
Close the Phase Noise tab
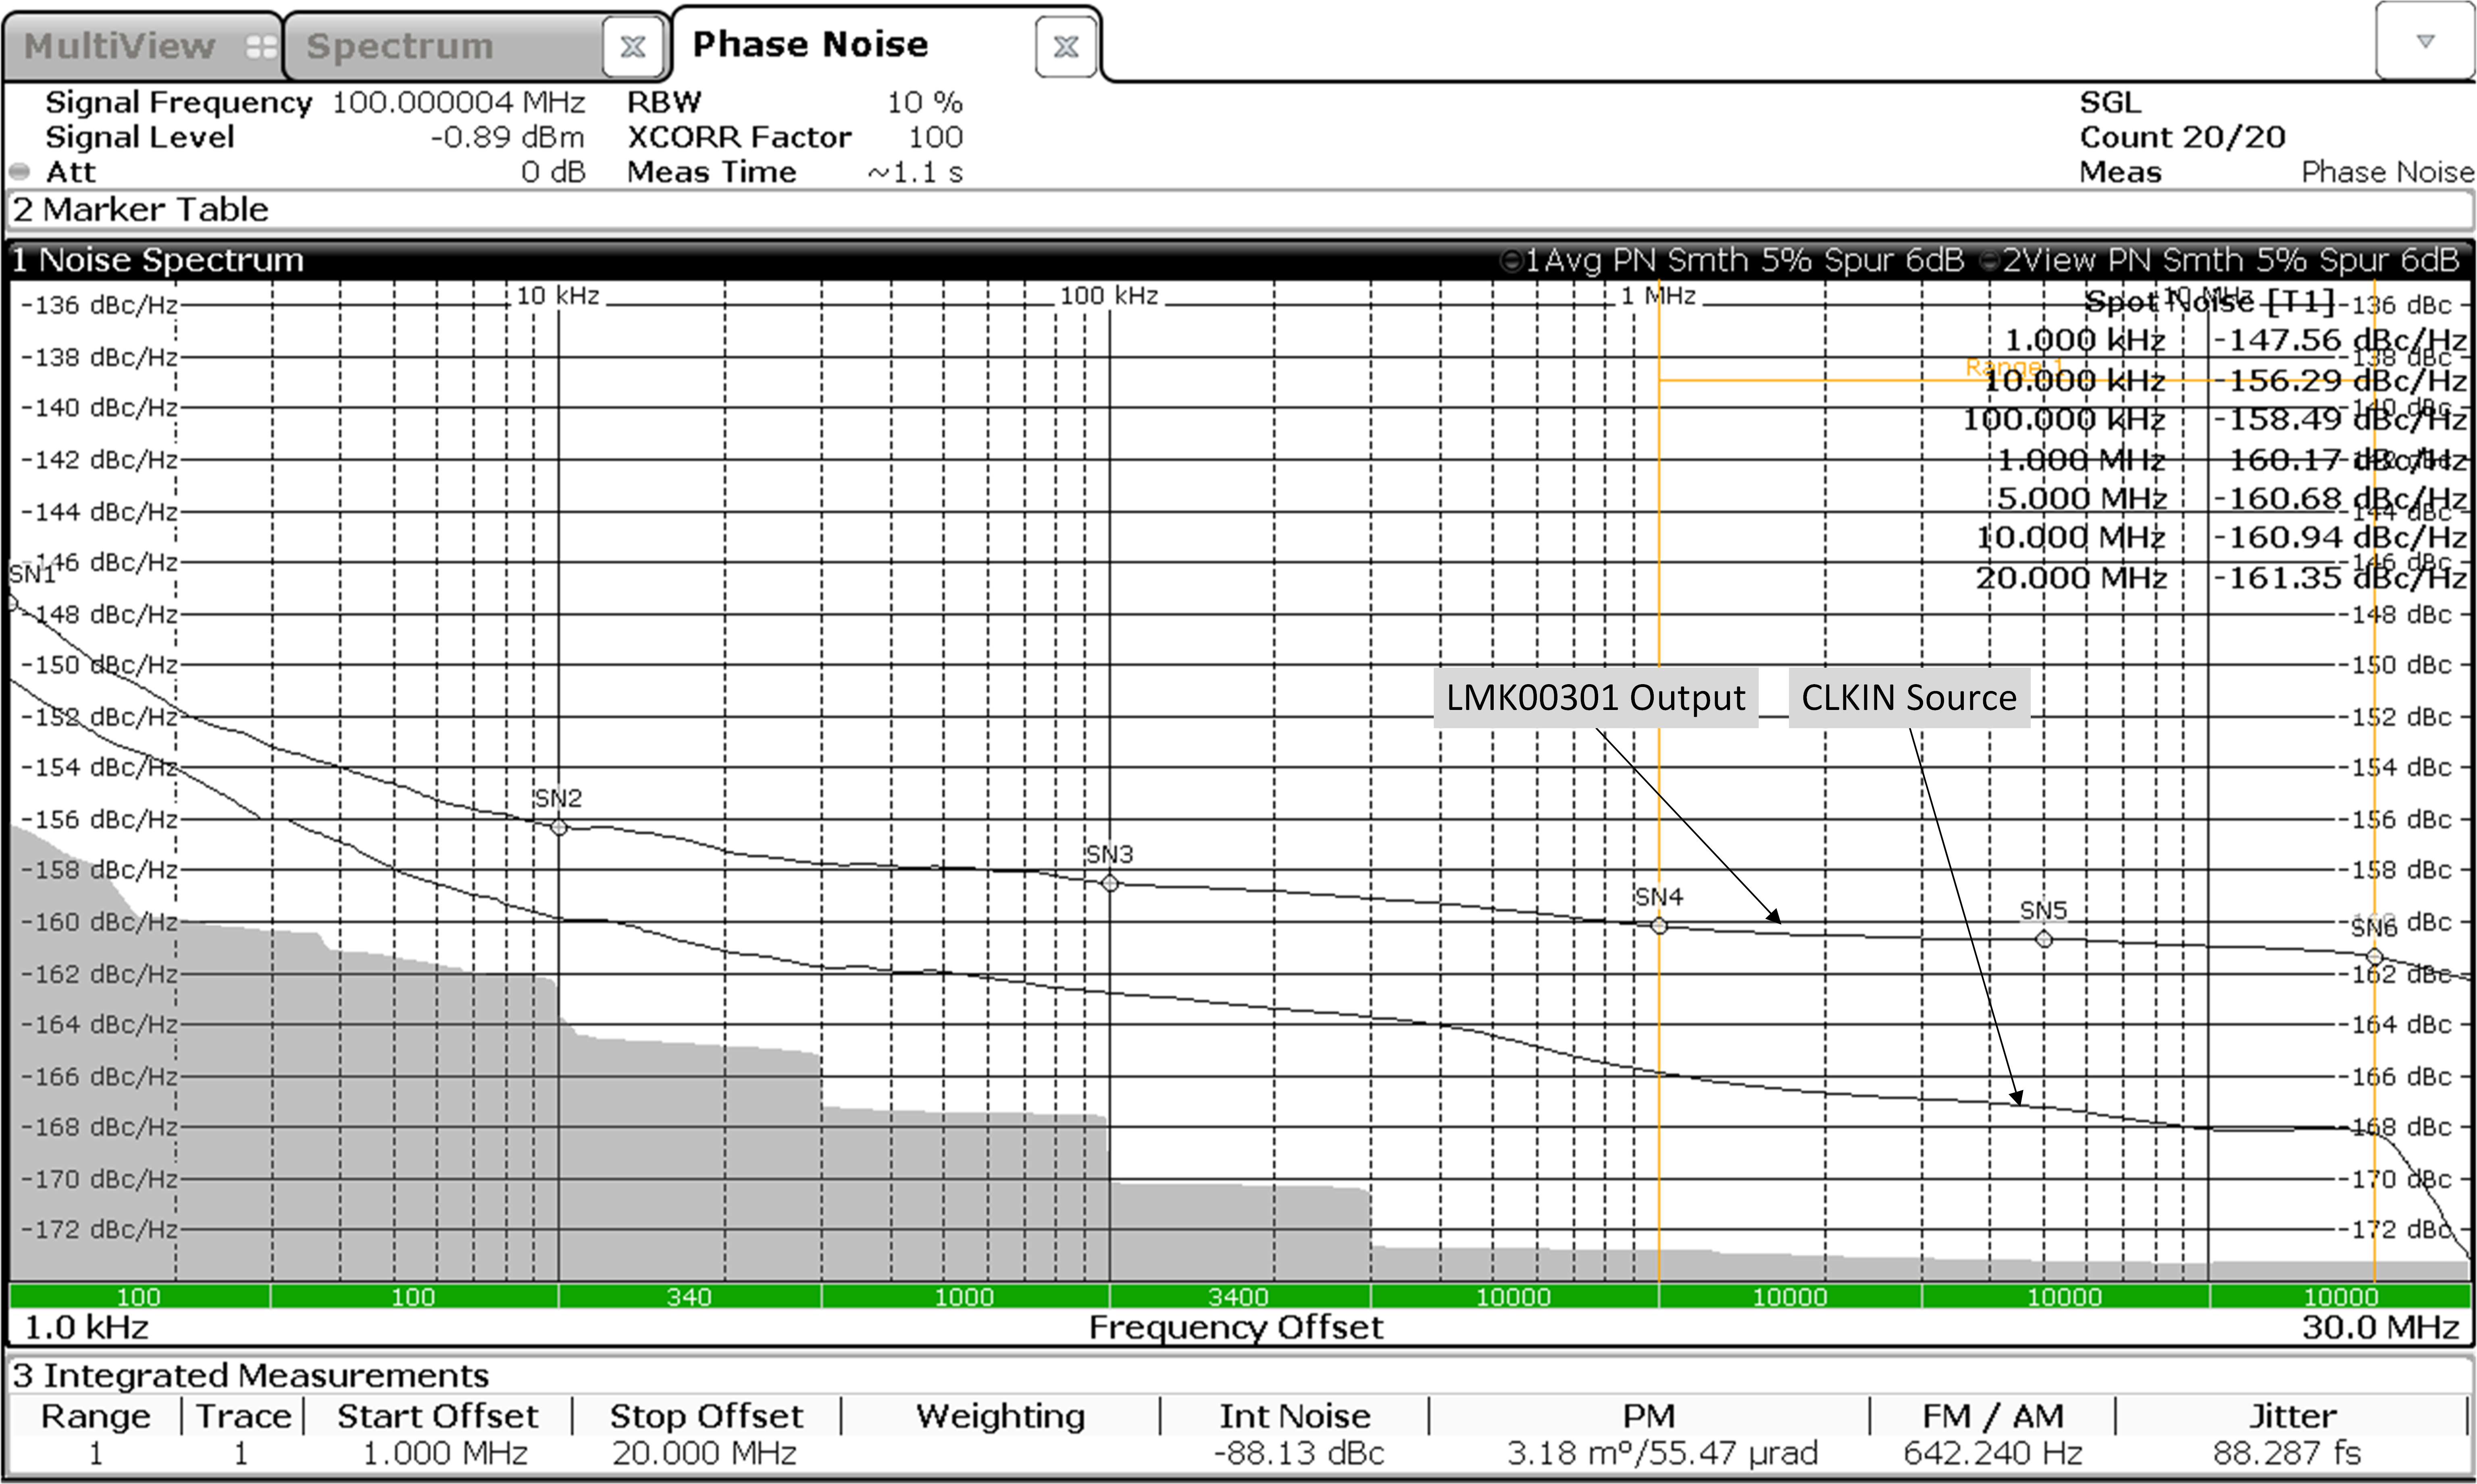[1066, 46]
